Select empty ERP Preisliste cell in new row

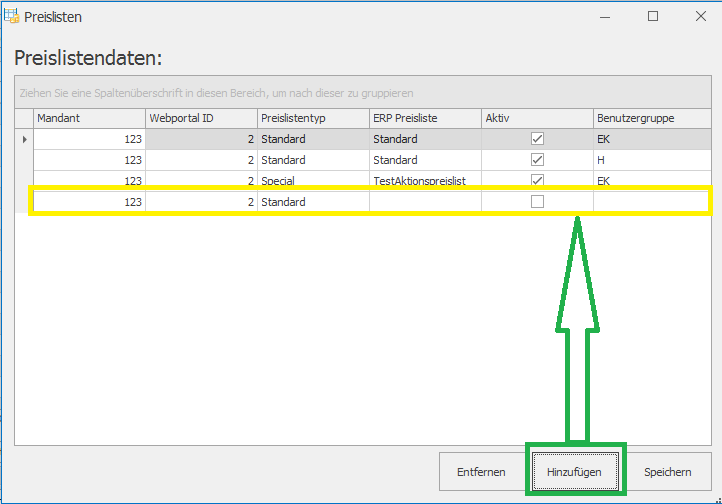click(x=425, y=202)
